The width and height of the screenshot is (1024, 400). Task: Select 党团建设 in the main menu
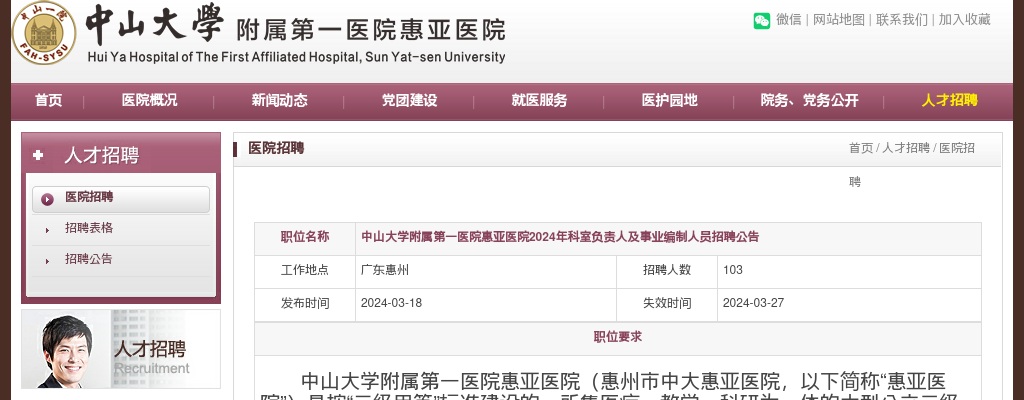coord(409,100)
